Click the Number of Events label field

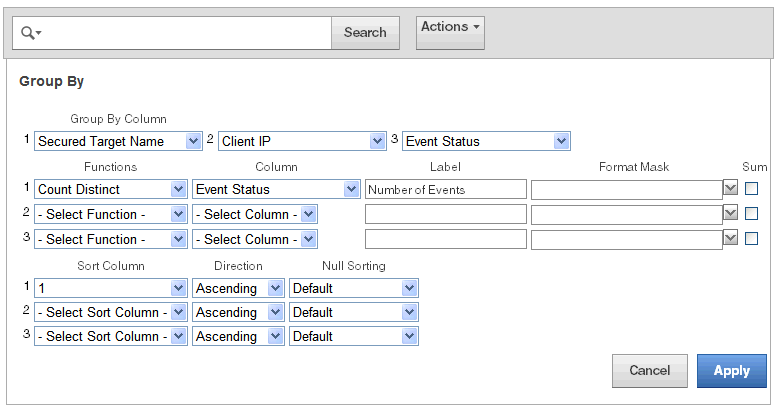click(x=445, y=189)
